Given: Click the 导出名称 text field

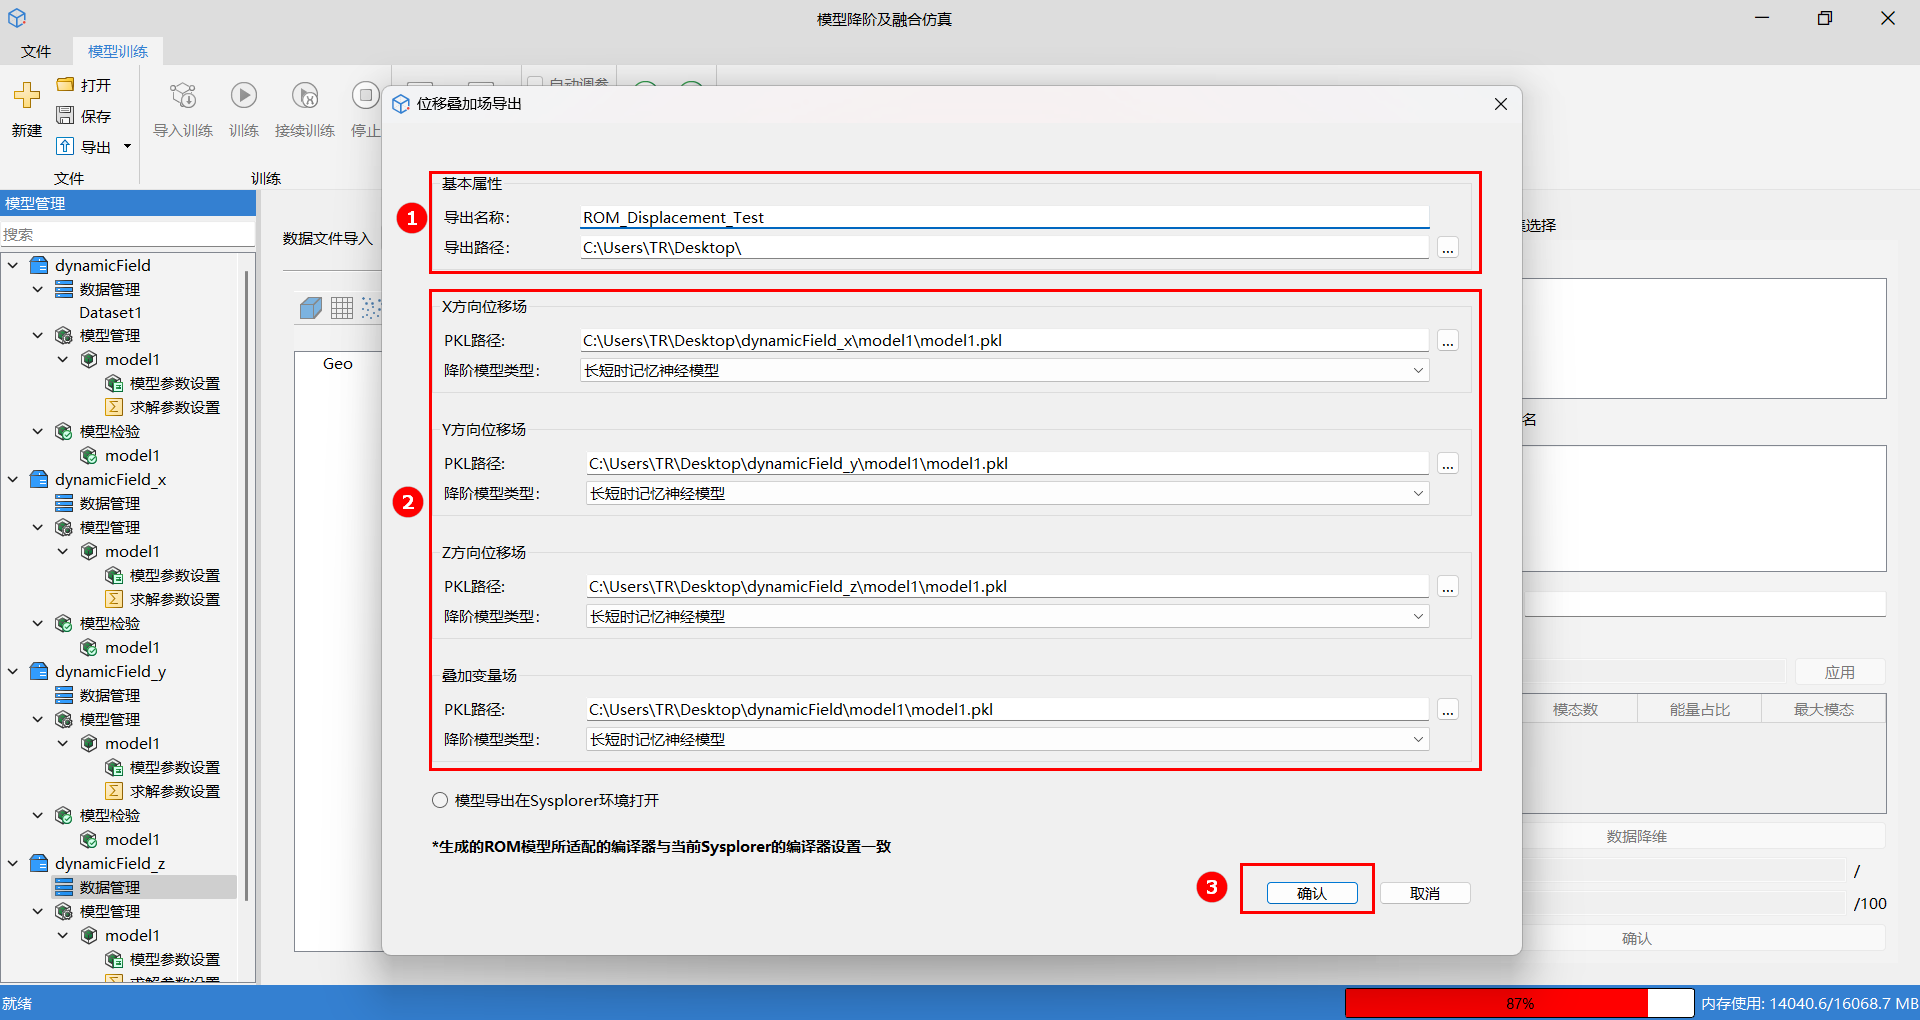Looking at the screenshot, I should [1004, 218].
